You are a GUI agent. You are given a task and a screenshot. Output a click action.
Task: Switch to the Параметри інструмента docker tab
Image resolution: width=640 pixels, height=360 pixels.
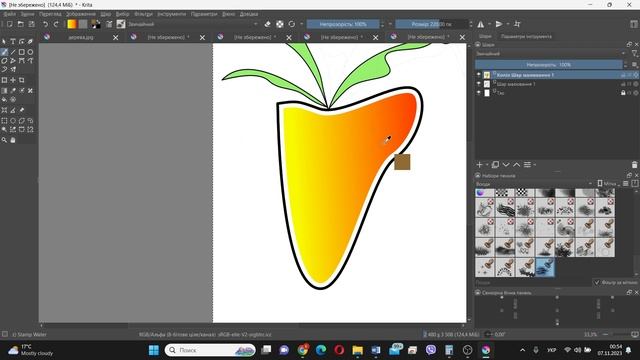click(x=526, y=36)
